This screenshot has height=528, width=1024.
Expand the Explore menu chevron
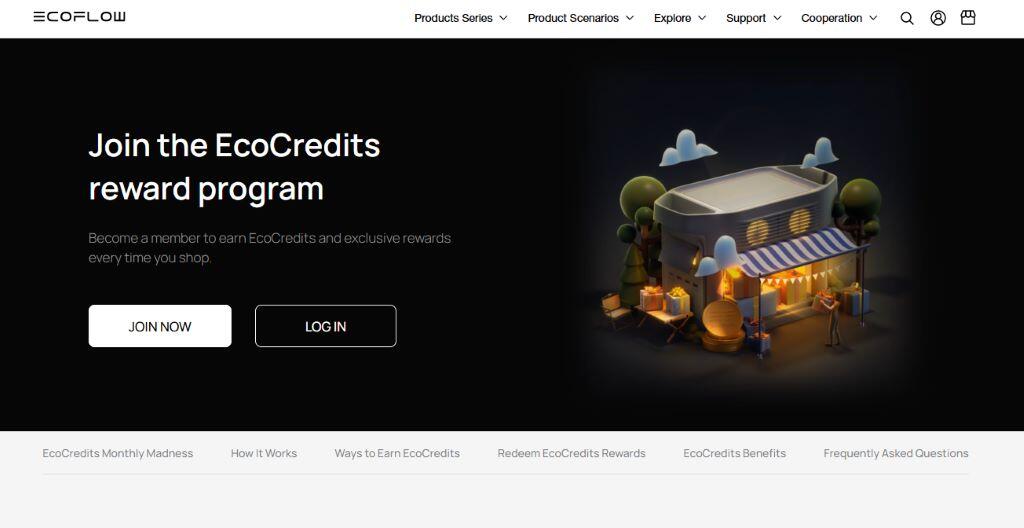pyautogui.click(x=702, y=18)
